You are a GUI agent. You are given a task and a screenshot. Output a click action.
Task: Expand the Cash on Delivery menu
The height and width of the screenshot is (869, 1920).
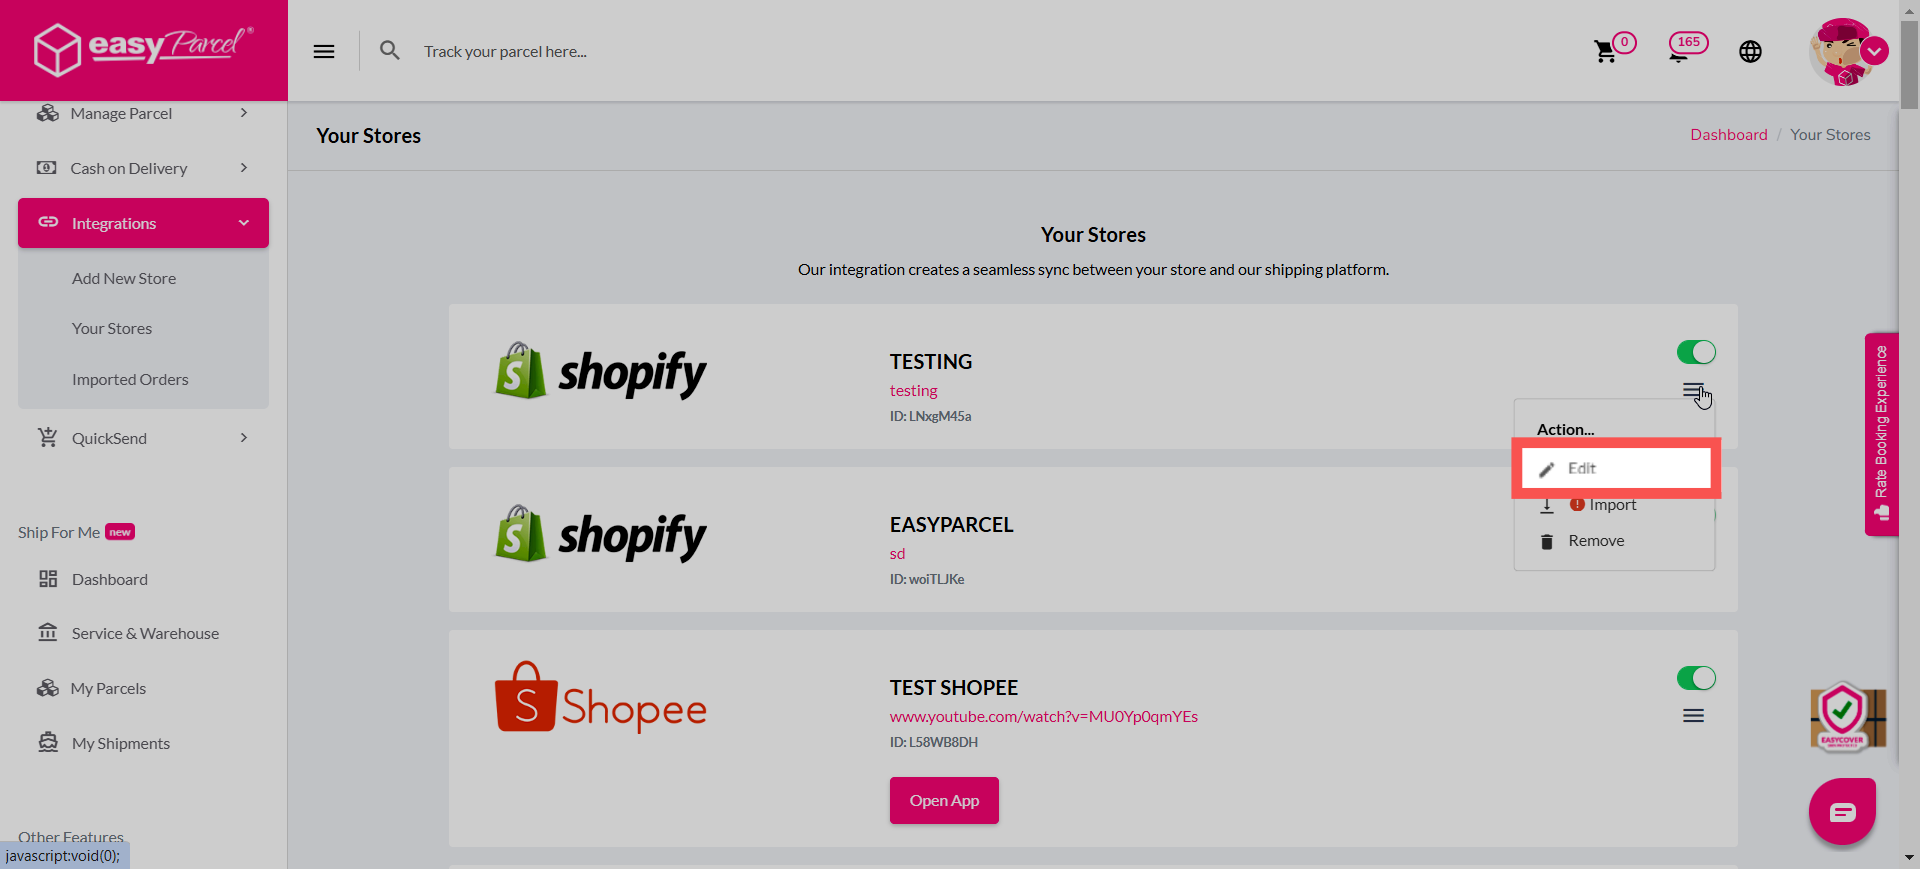143,168
